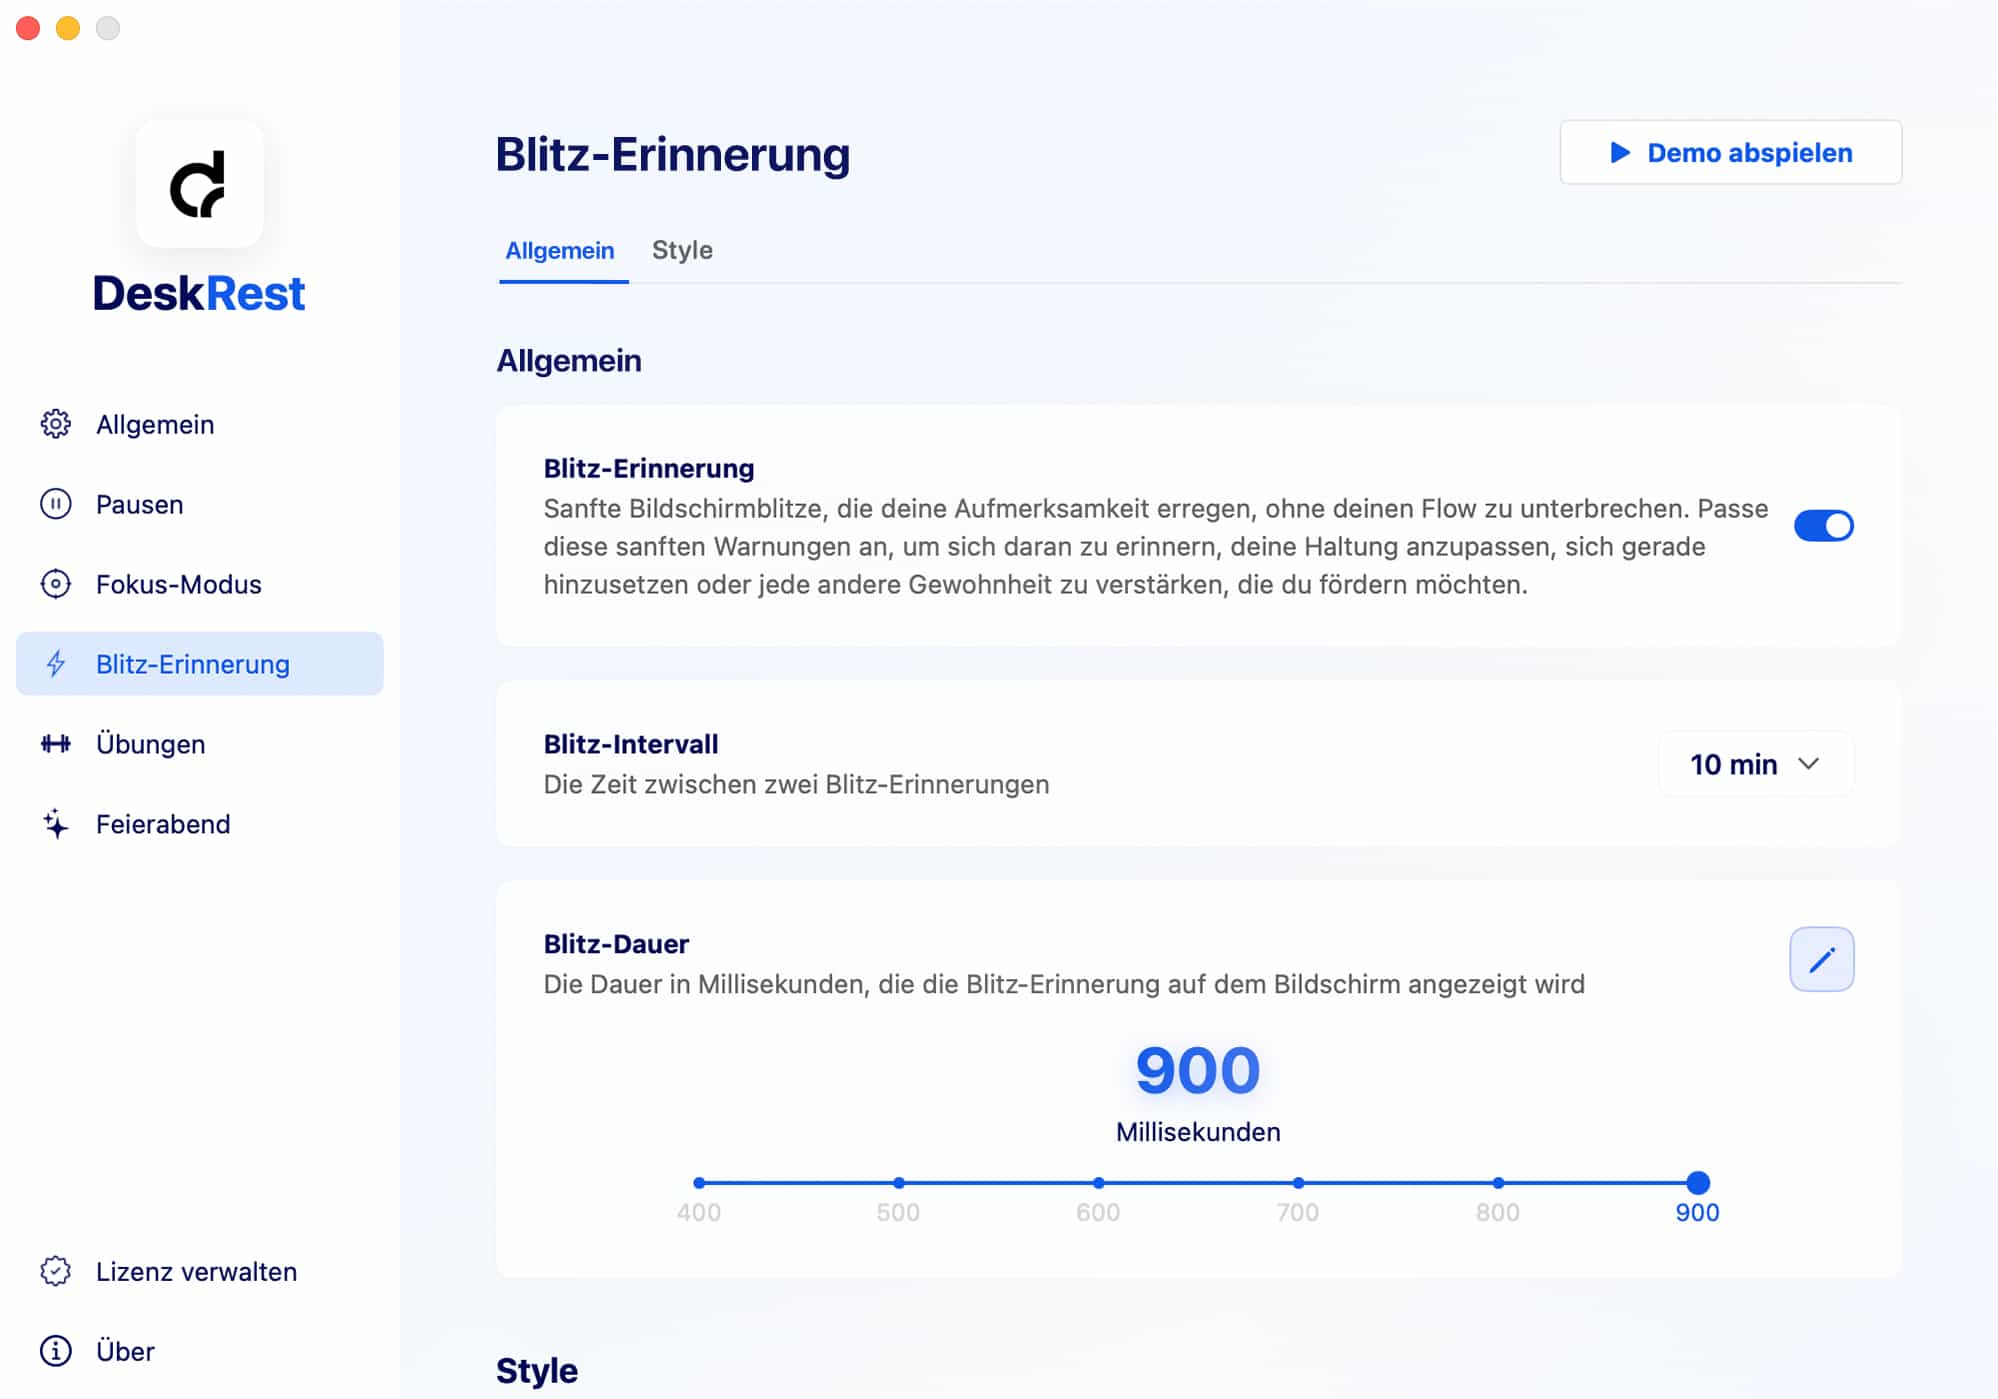The height and width of the screenshot is (1399, 1998).
Task: Open the Feierabend sidebar section
Action: pos(163,824)
